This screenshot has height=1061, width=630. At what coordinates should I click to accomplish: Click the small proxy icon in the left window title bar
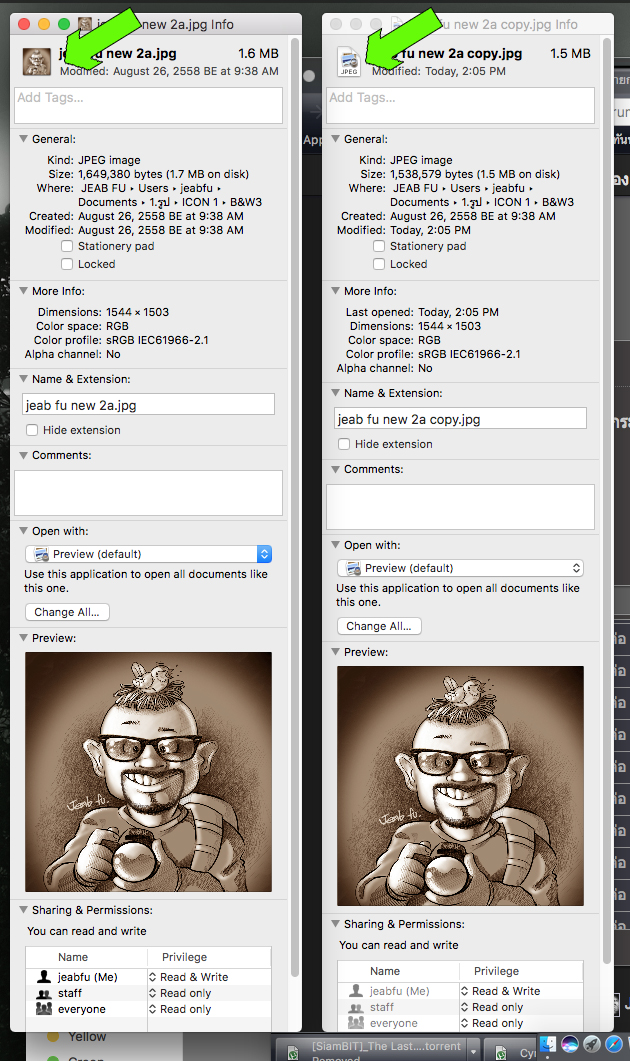(85, 24)
